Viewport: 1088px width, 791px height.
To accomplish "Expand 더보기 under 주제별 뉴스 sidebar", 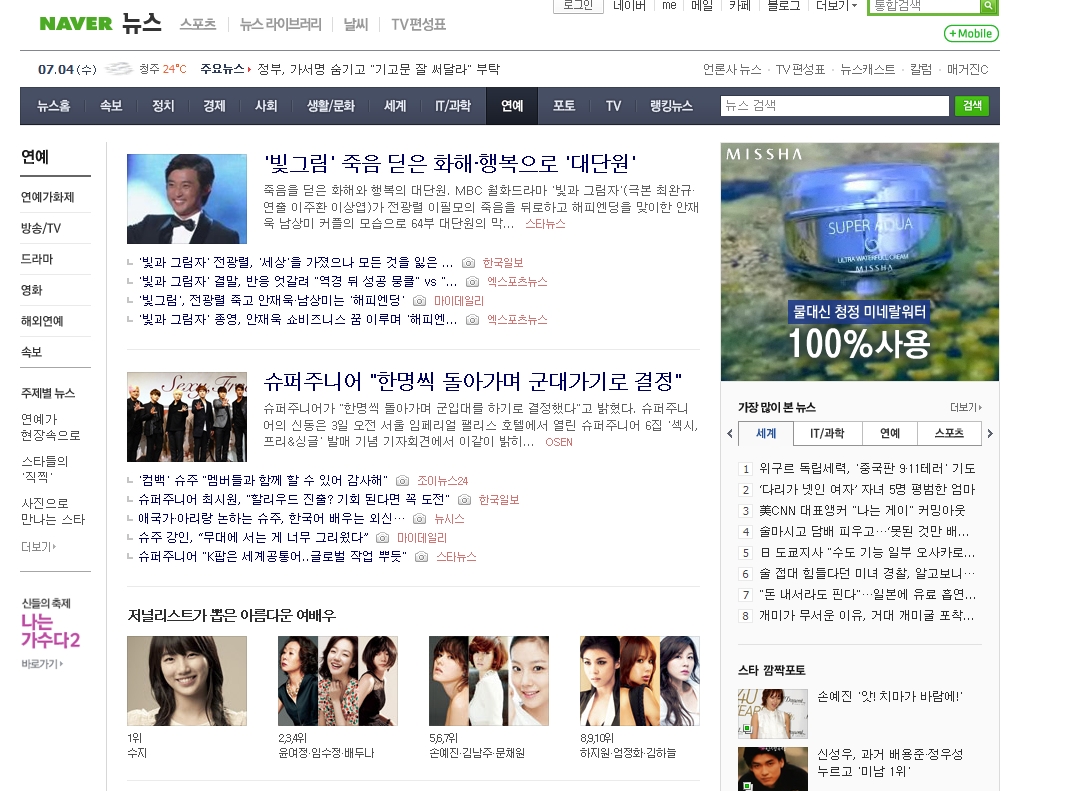I will coord(38,547).
